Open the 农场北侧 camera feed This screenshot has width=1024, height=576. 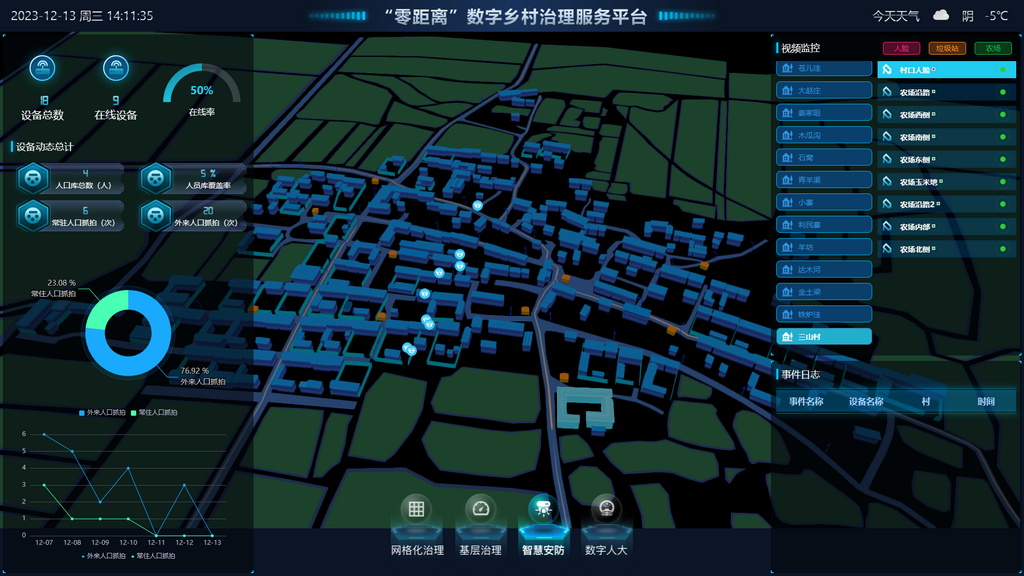[x=946, y=249]
